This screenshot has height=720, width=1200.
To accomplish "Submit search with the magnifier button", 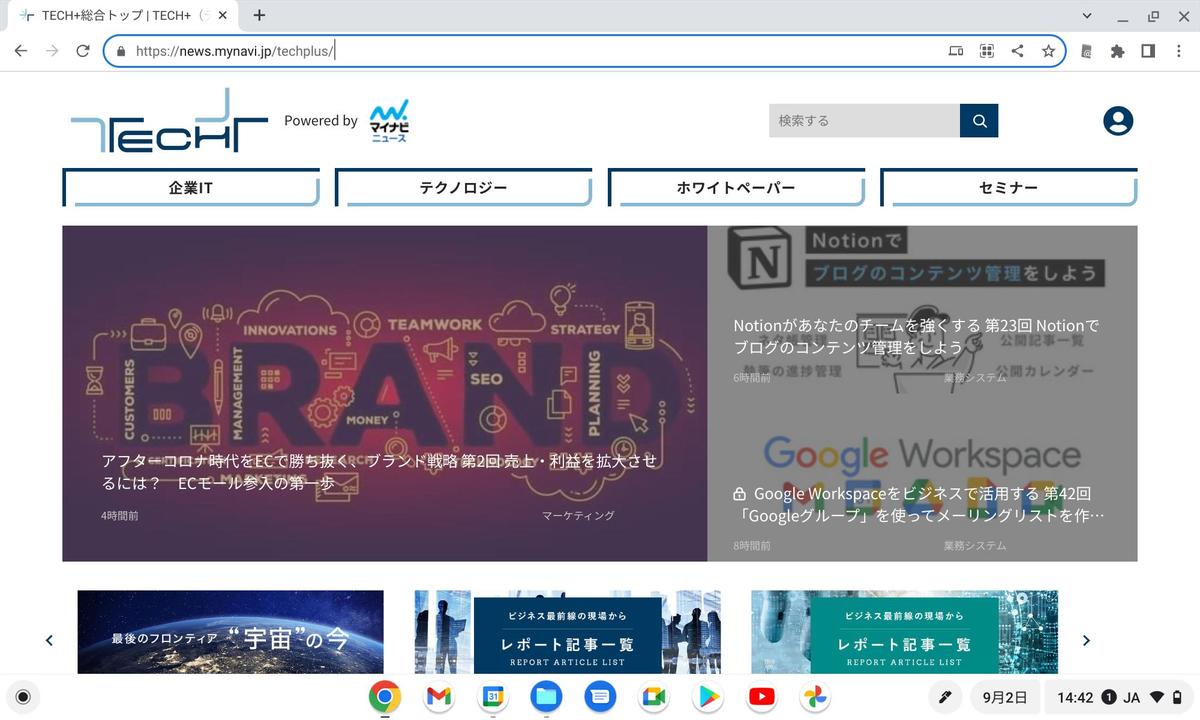I will [979, 121].
